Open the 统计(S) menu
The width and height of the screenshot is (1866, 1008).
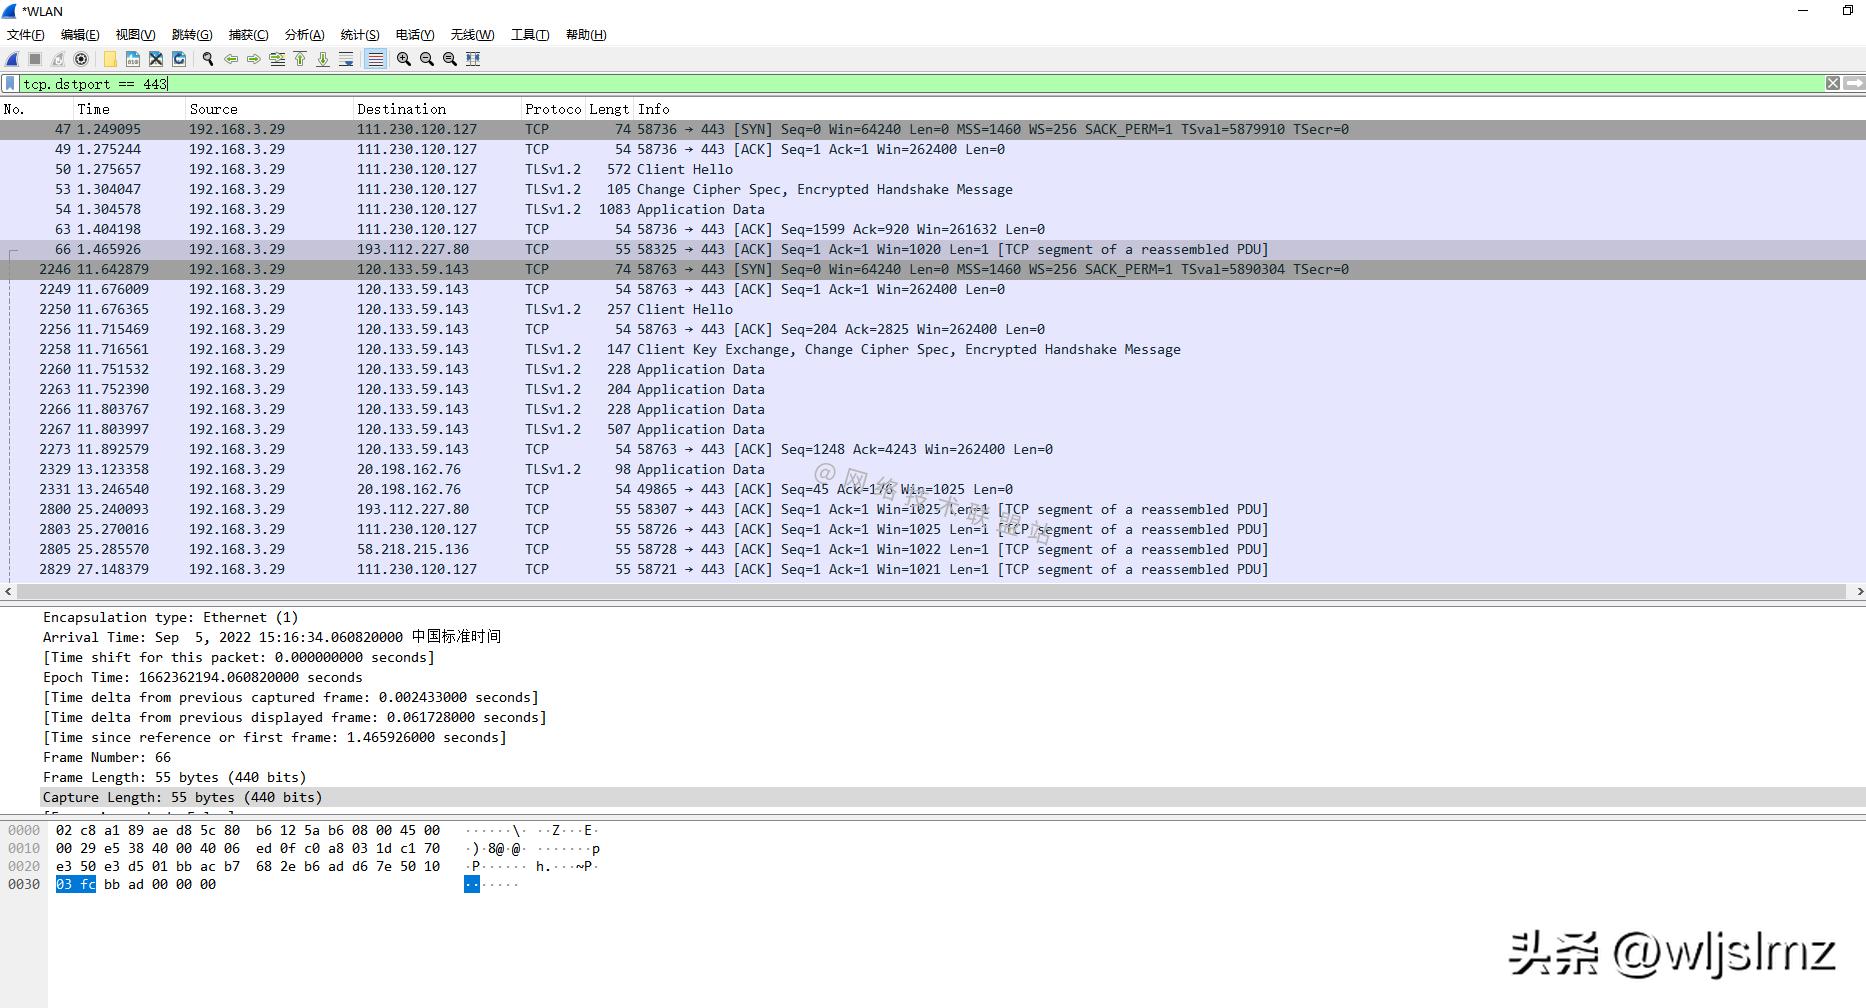[360, 35]
